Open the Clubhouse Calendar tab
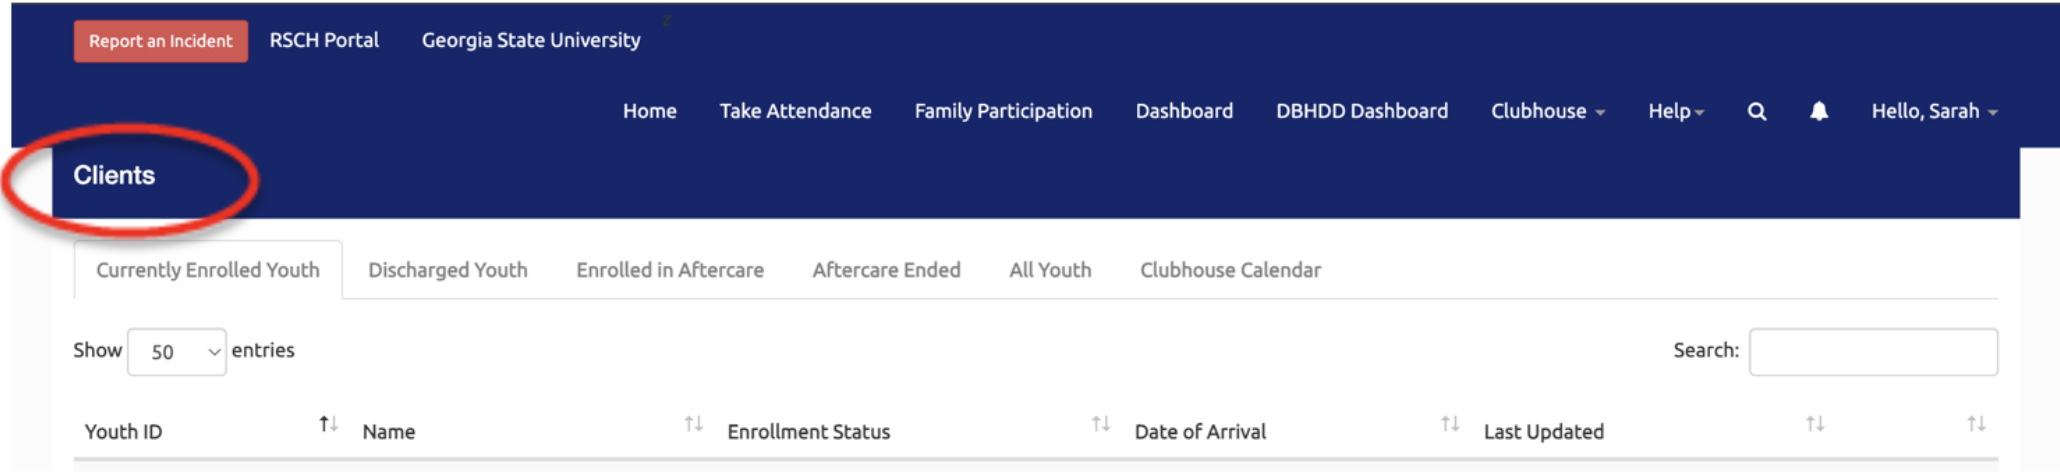The width and height of the screenshot is (2060, 476). coord(1230,270)
